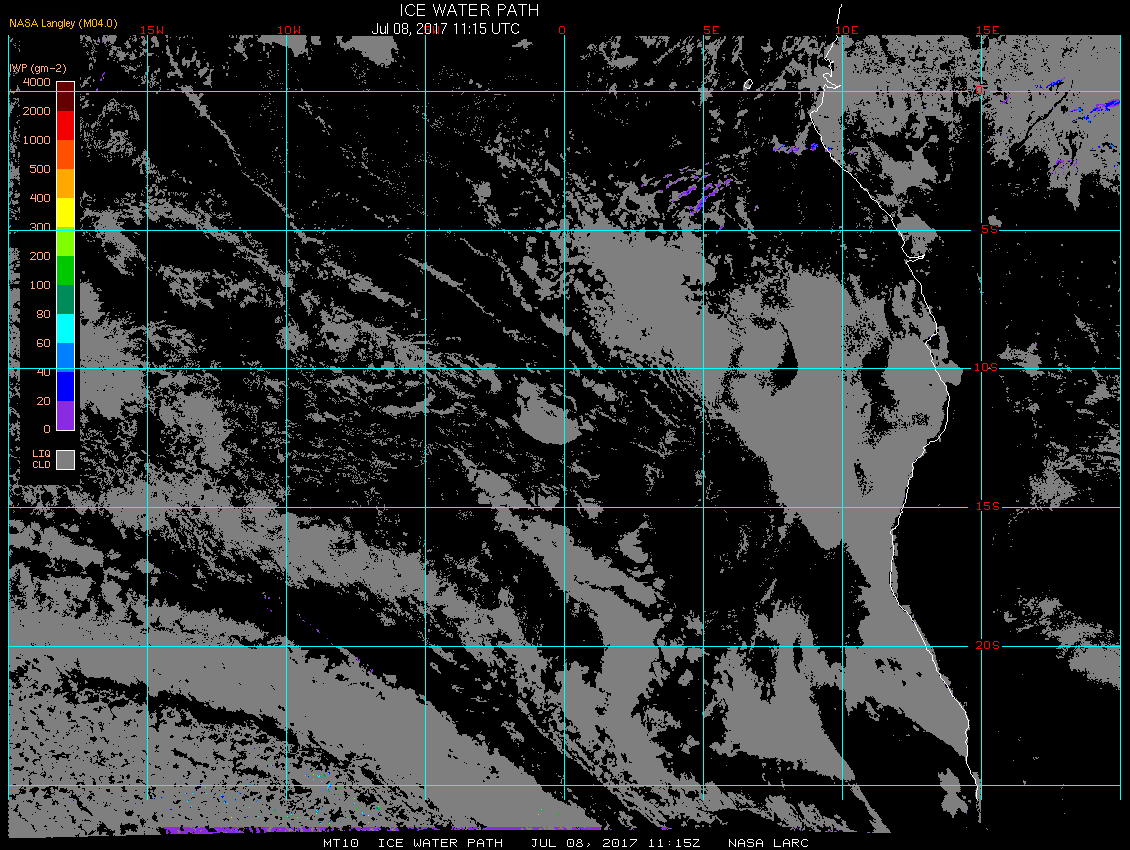The width and height of the screenshot is (1130, 850).
Task: Select the 15E longitude label
Action: click(x=987, y=30)
